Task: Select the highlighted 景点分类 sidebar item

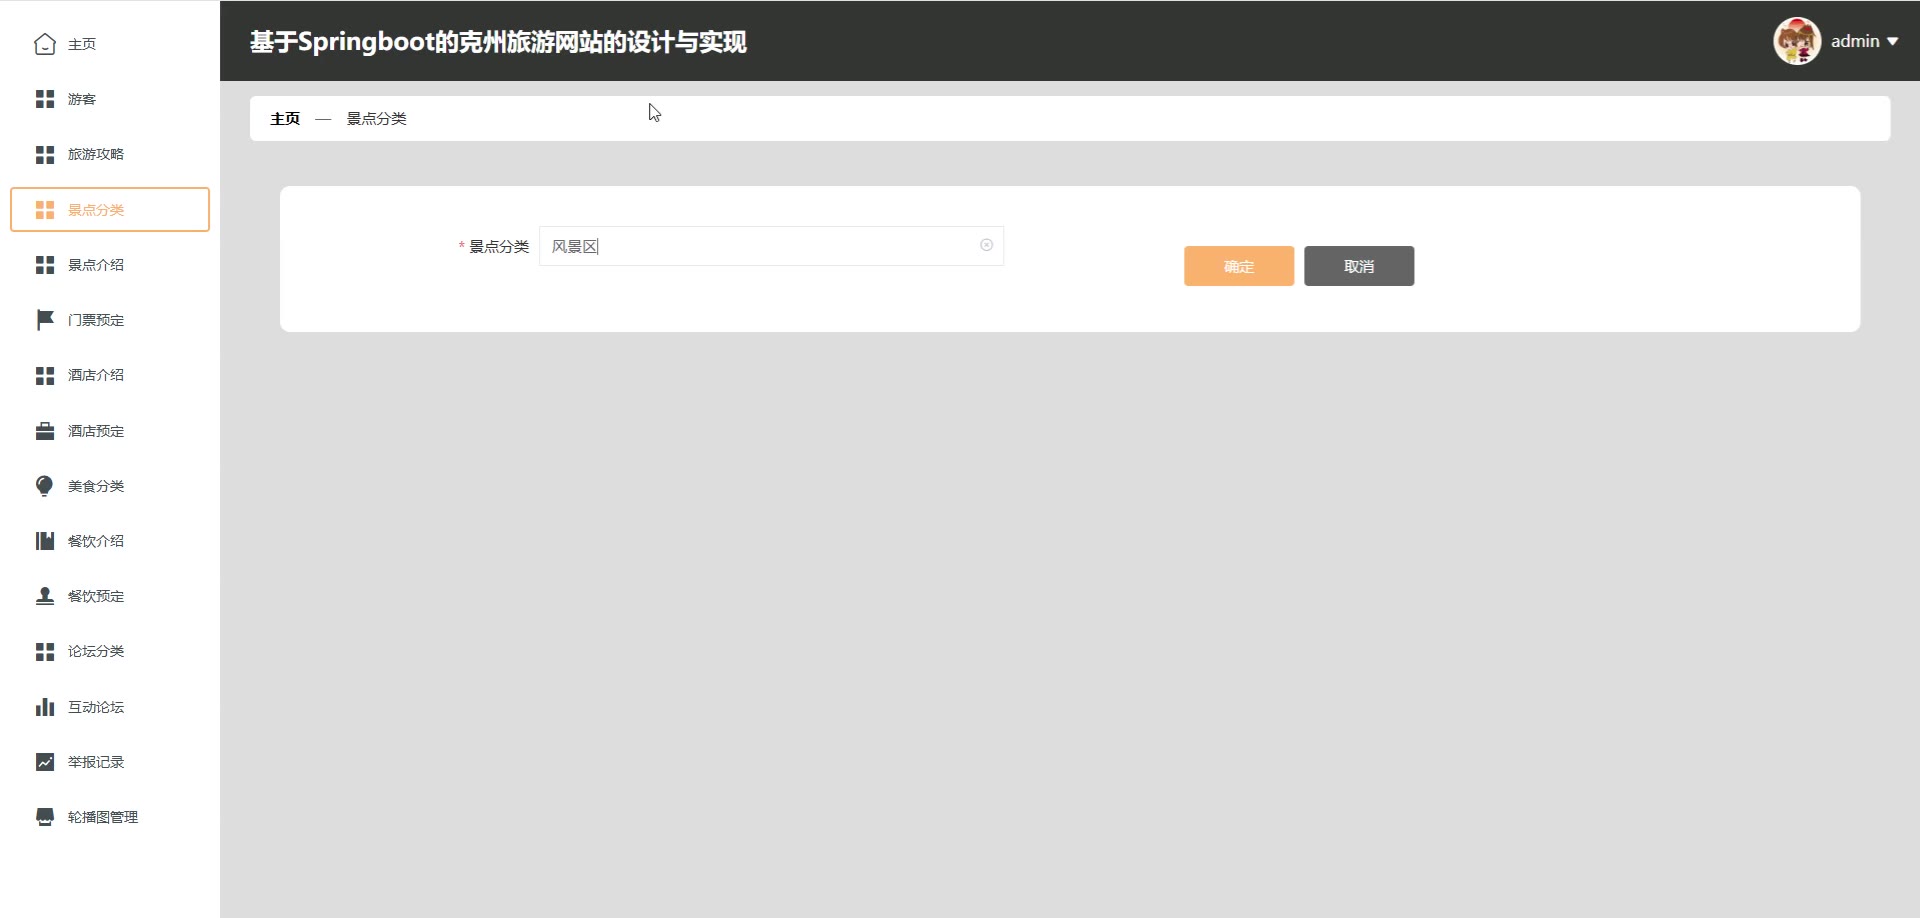Action: (x=110, y=210)
